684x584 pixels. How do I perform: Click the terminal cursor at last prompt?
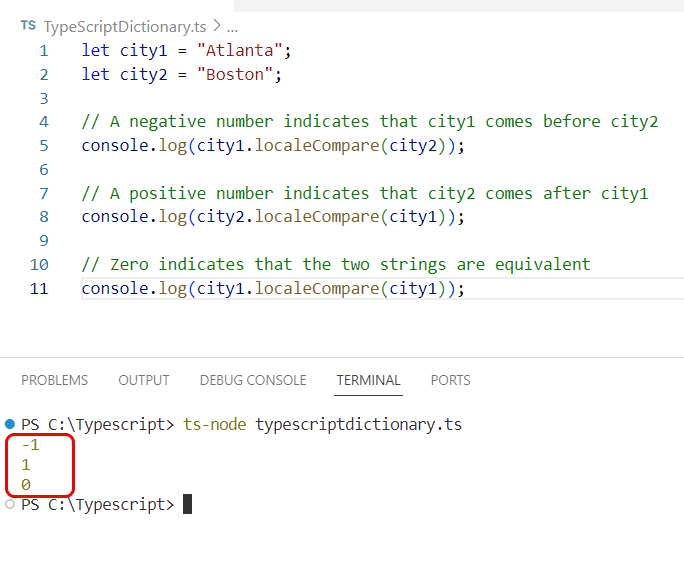click(188, 504)
